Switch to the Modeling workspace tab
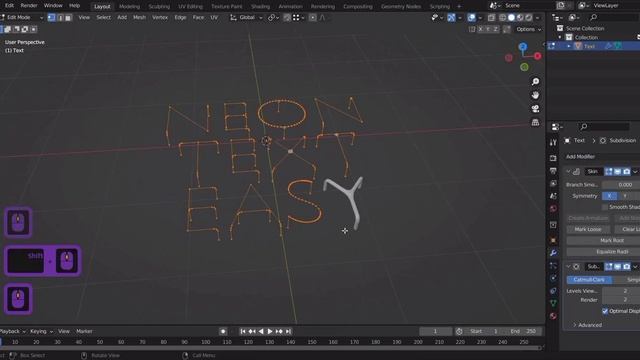 [x=129, y=7]
